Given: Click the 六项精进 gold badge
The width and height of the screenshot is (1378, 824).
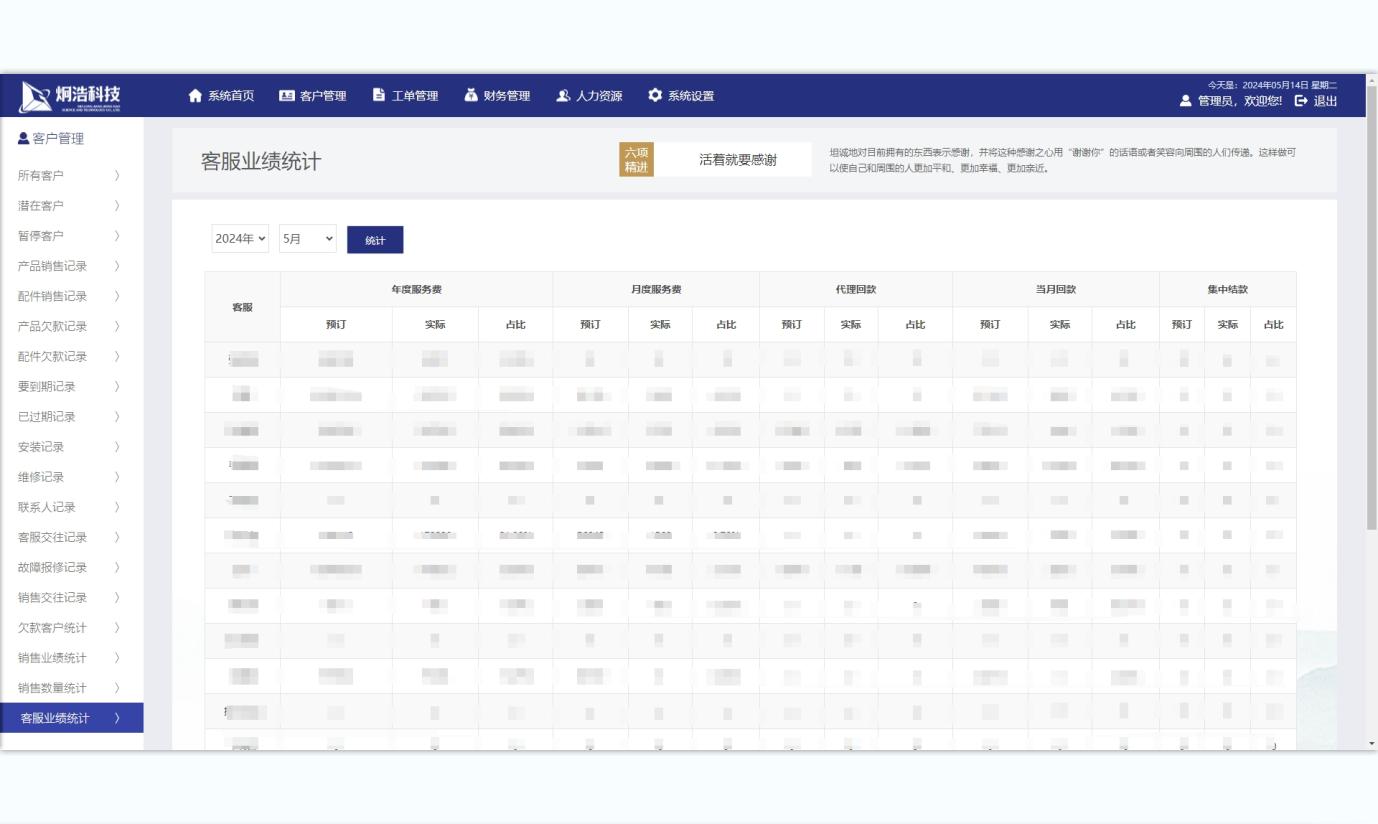Looking at the screenshot, I should [636, 160].
